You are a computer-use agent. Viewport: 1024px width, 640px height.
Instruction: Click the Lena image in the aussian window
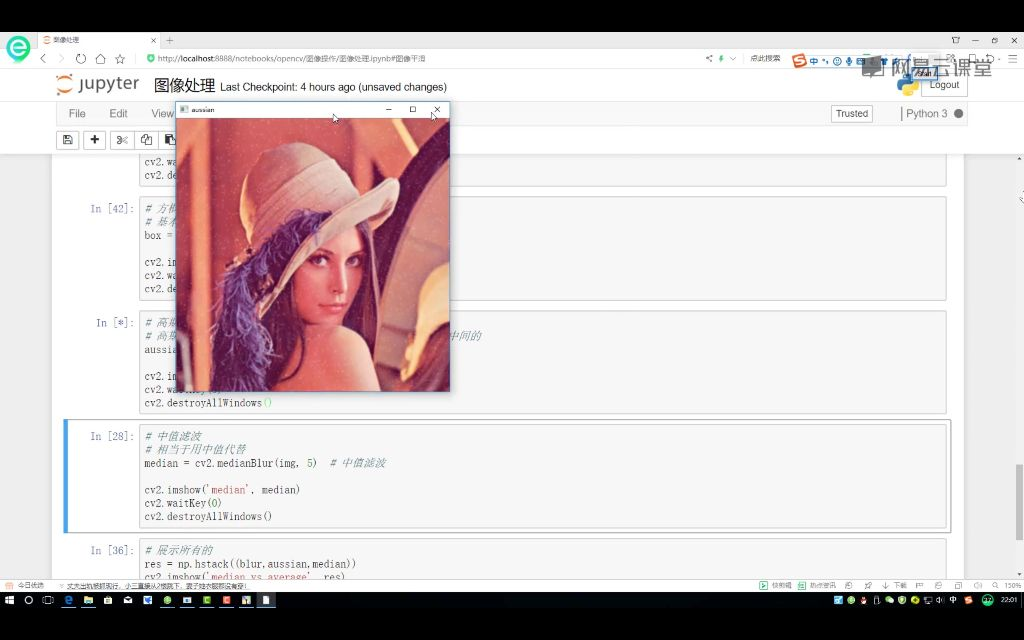[313, 255]
